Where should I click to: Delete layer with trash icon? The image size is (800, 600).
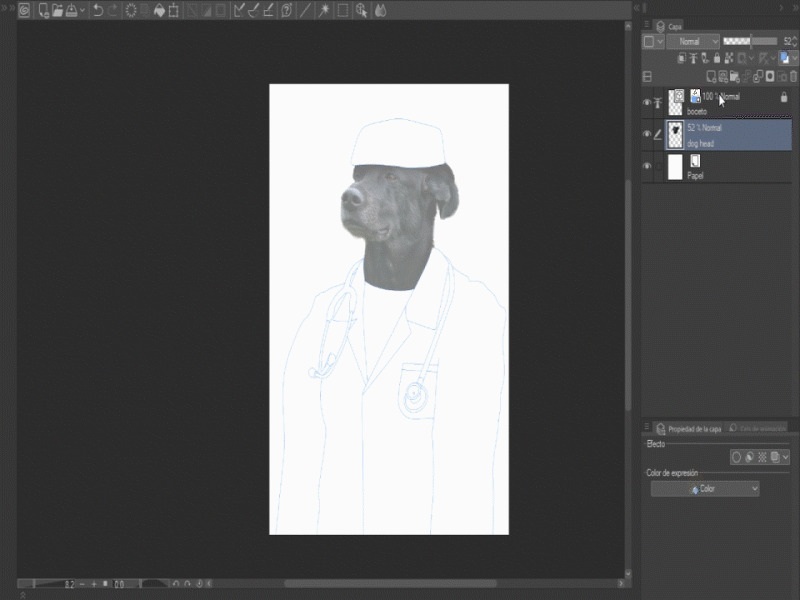[x=793, y=77]
